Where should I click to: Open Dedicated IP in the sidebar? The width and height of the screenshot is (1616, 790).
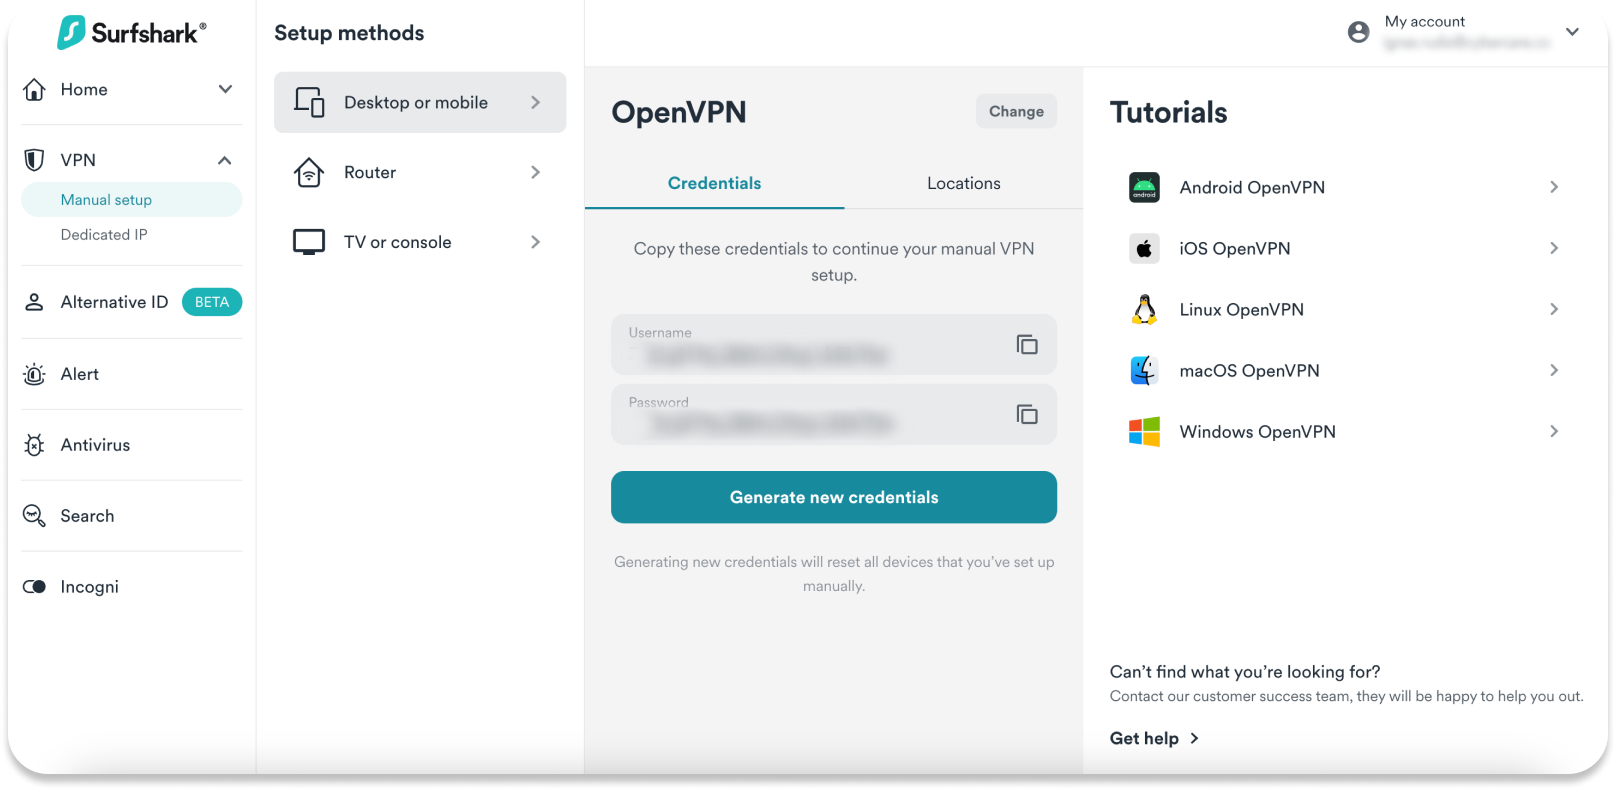(x=104, y=235)
